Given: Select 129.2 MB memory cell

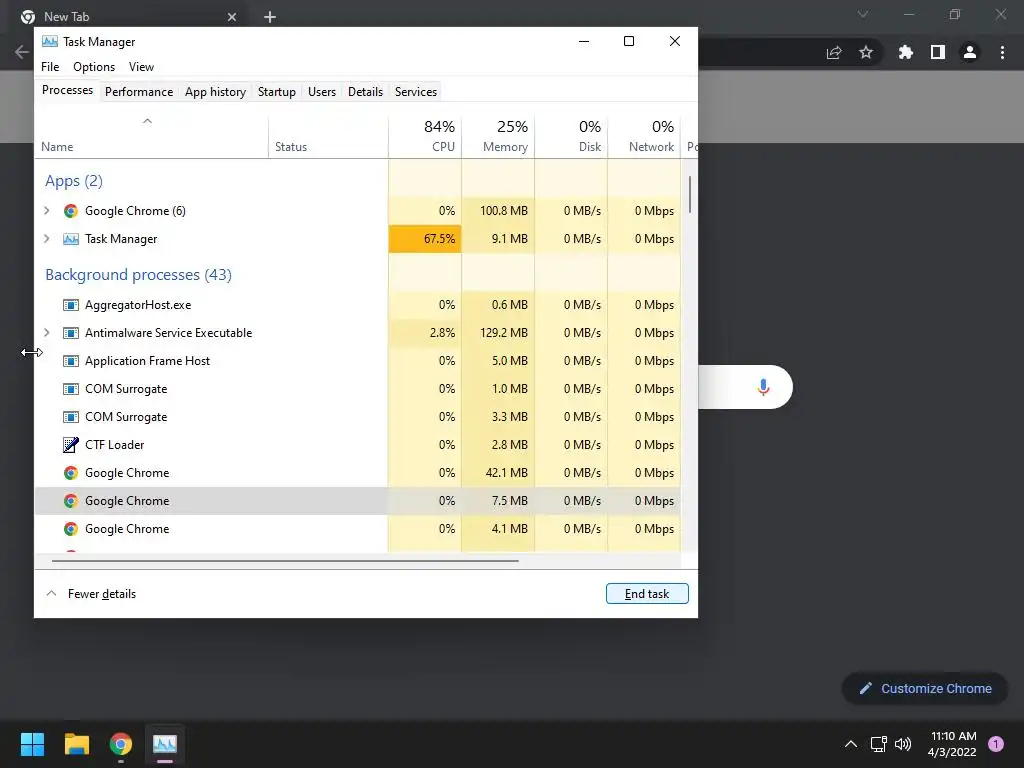Looking at the screenshot, I should (x=498, y=333).
